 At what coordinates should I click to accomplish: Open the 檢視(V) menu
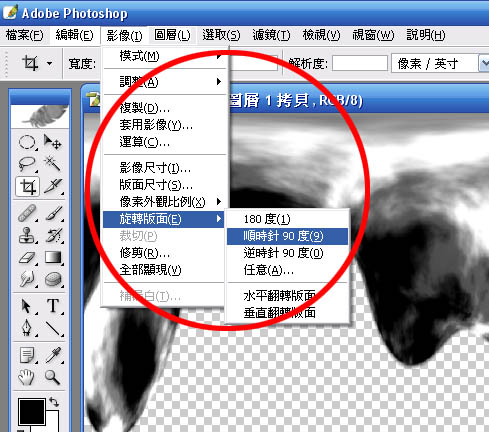[x=321, y=35]
